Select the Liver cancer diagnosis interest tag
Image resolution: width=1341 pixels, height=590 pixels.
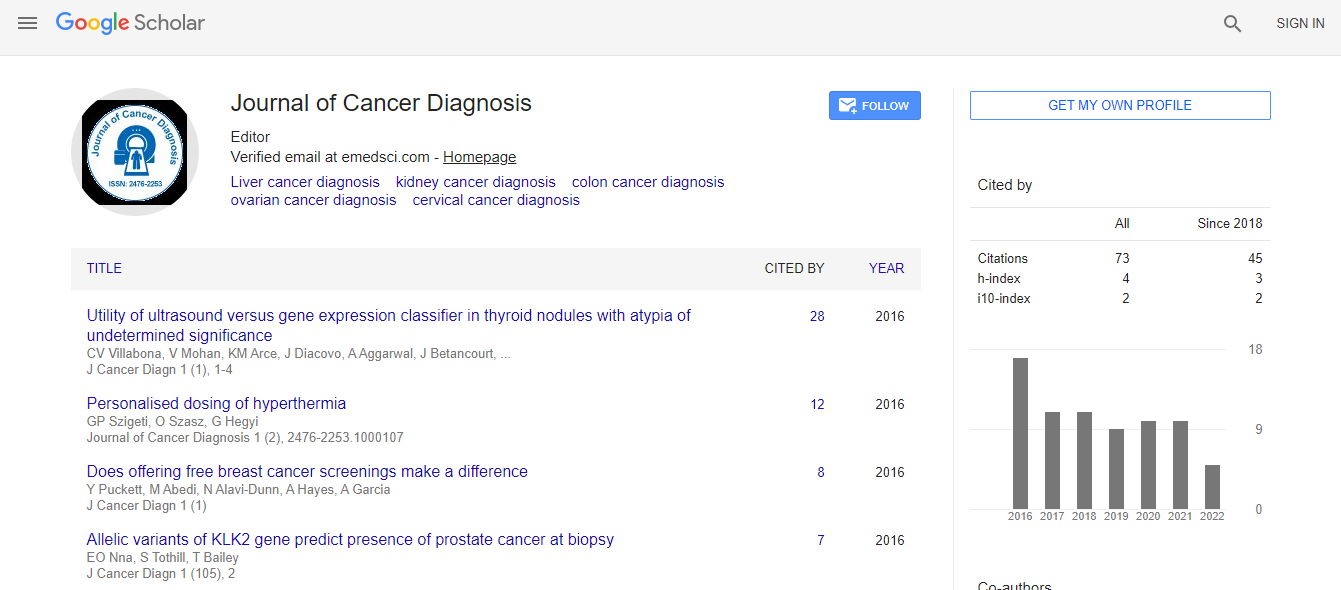point(305,182)
